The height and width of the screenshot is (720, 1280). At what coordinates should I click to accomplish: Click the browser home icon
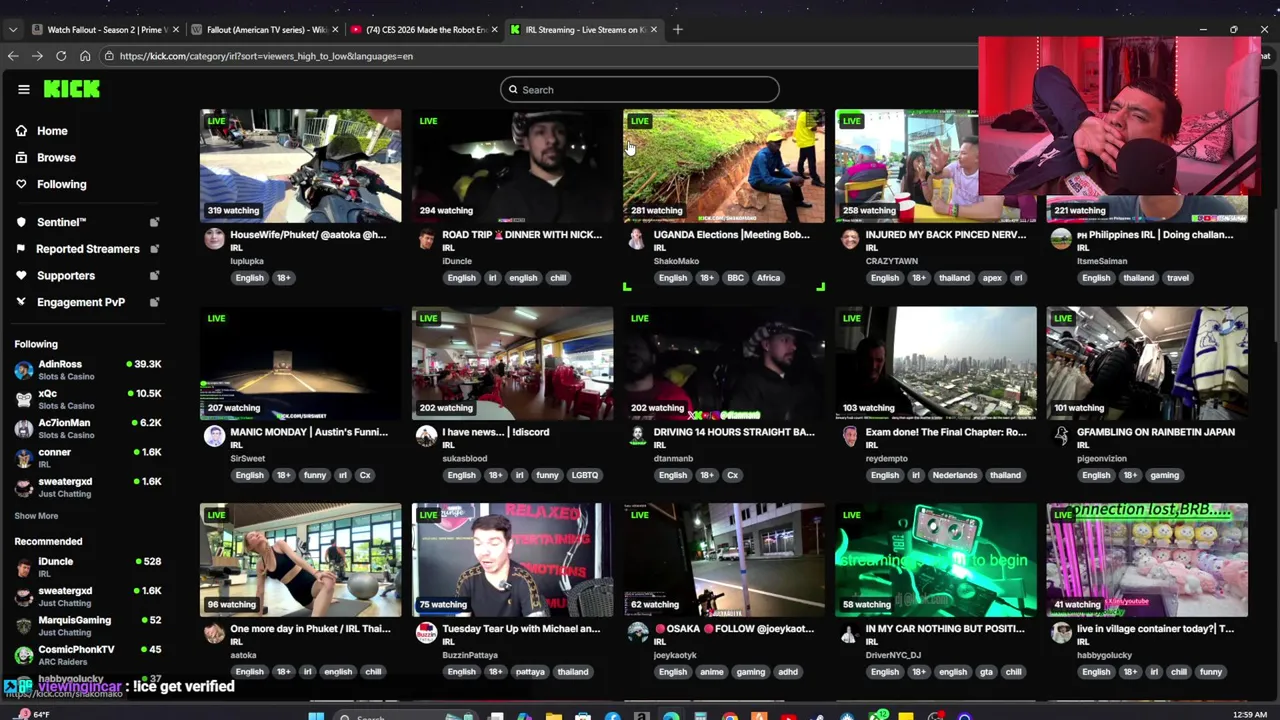pos(85,56)
